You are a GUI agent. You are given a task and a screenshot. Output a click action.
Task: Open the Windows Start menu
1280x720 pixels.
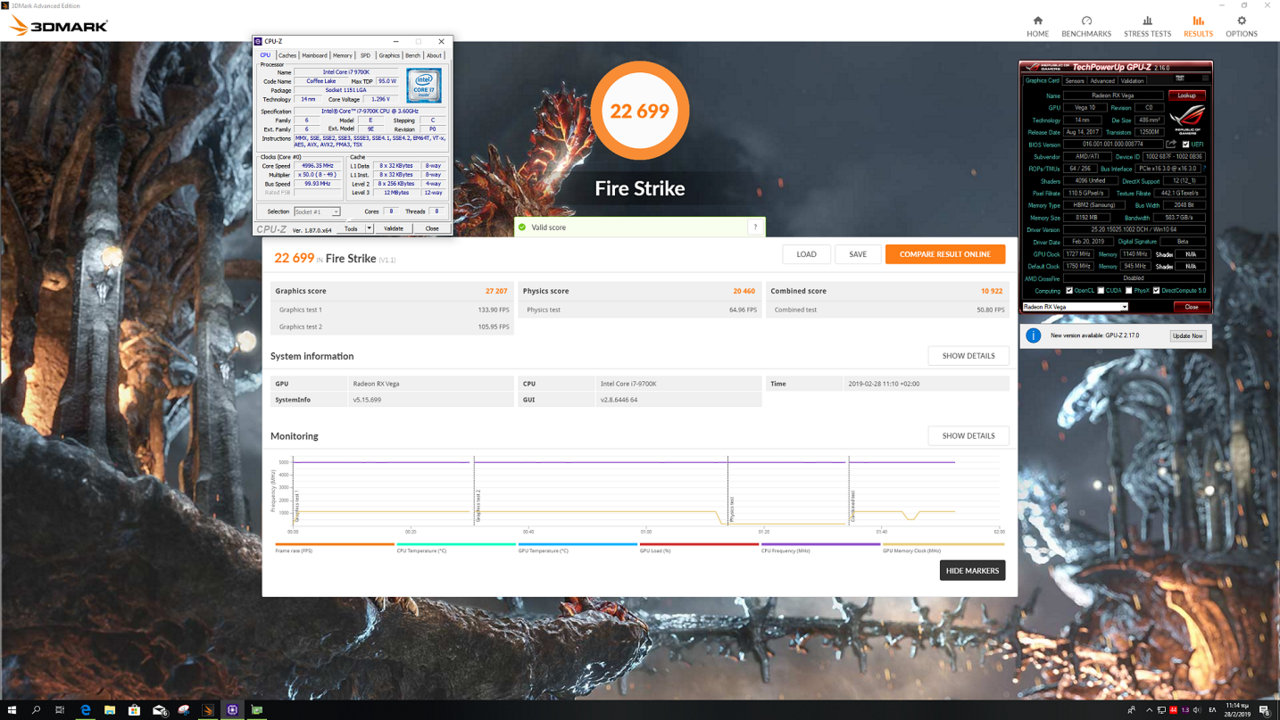tap(12, 710)
